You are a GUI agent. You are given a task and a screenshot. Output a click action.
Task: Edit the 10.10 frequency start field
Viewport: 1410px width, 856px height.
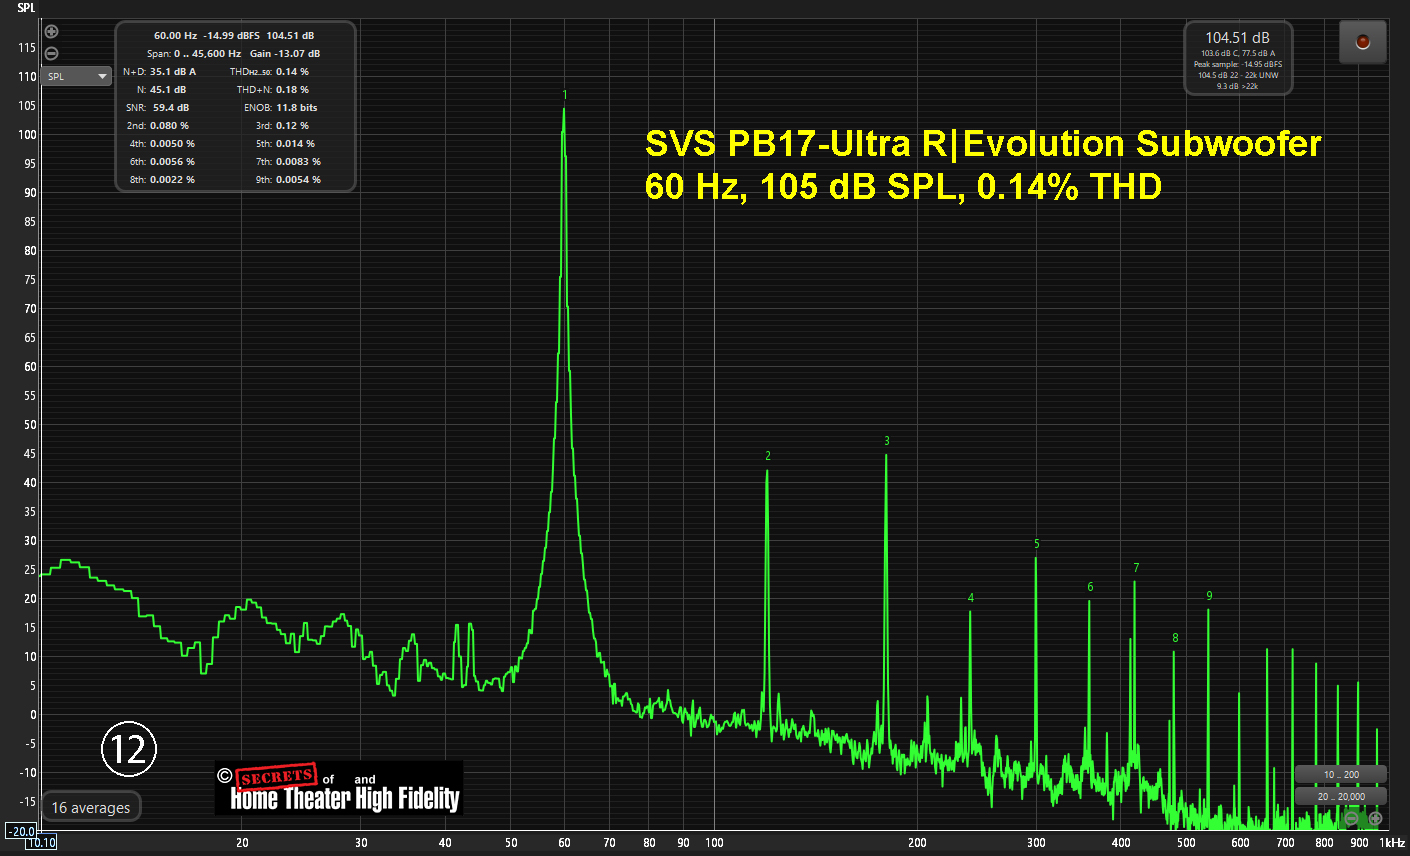point(41,843)
